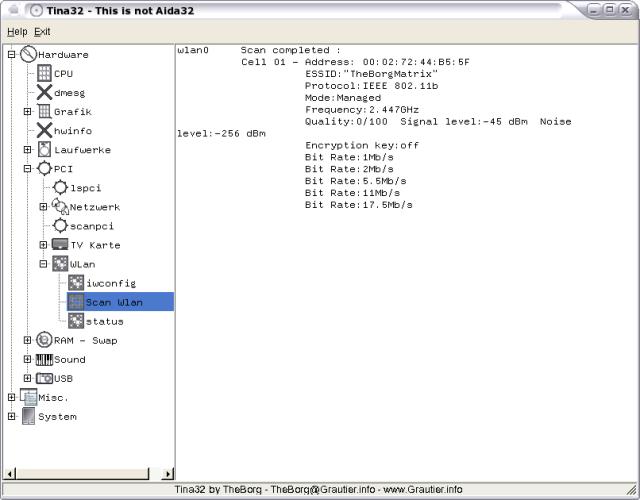This screenshot has width=640, height=500.
Task: Click the iwconfig icon
Action: (76, 283)
